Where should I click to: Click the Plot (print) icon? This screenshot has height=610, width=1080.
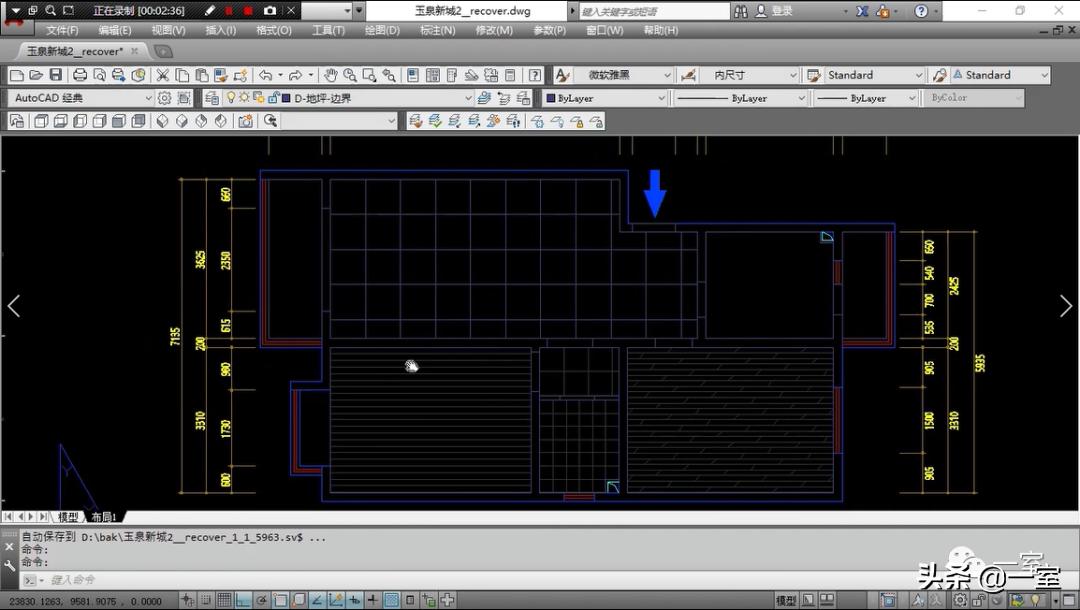coord(80,75)
